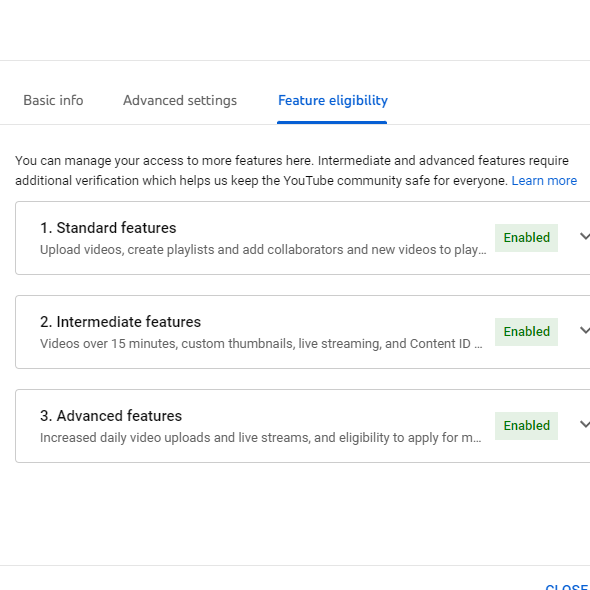The image size is (590, 590).
Task: Click the Enabled badge for Intermediate features
Action: [526, 332]
